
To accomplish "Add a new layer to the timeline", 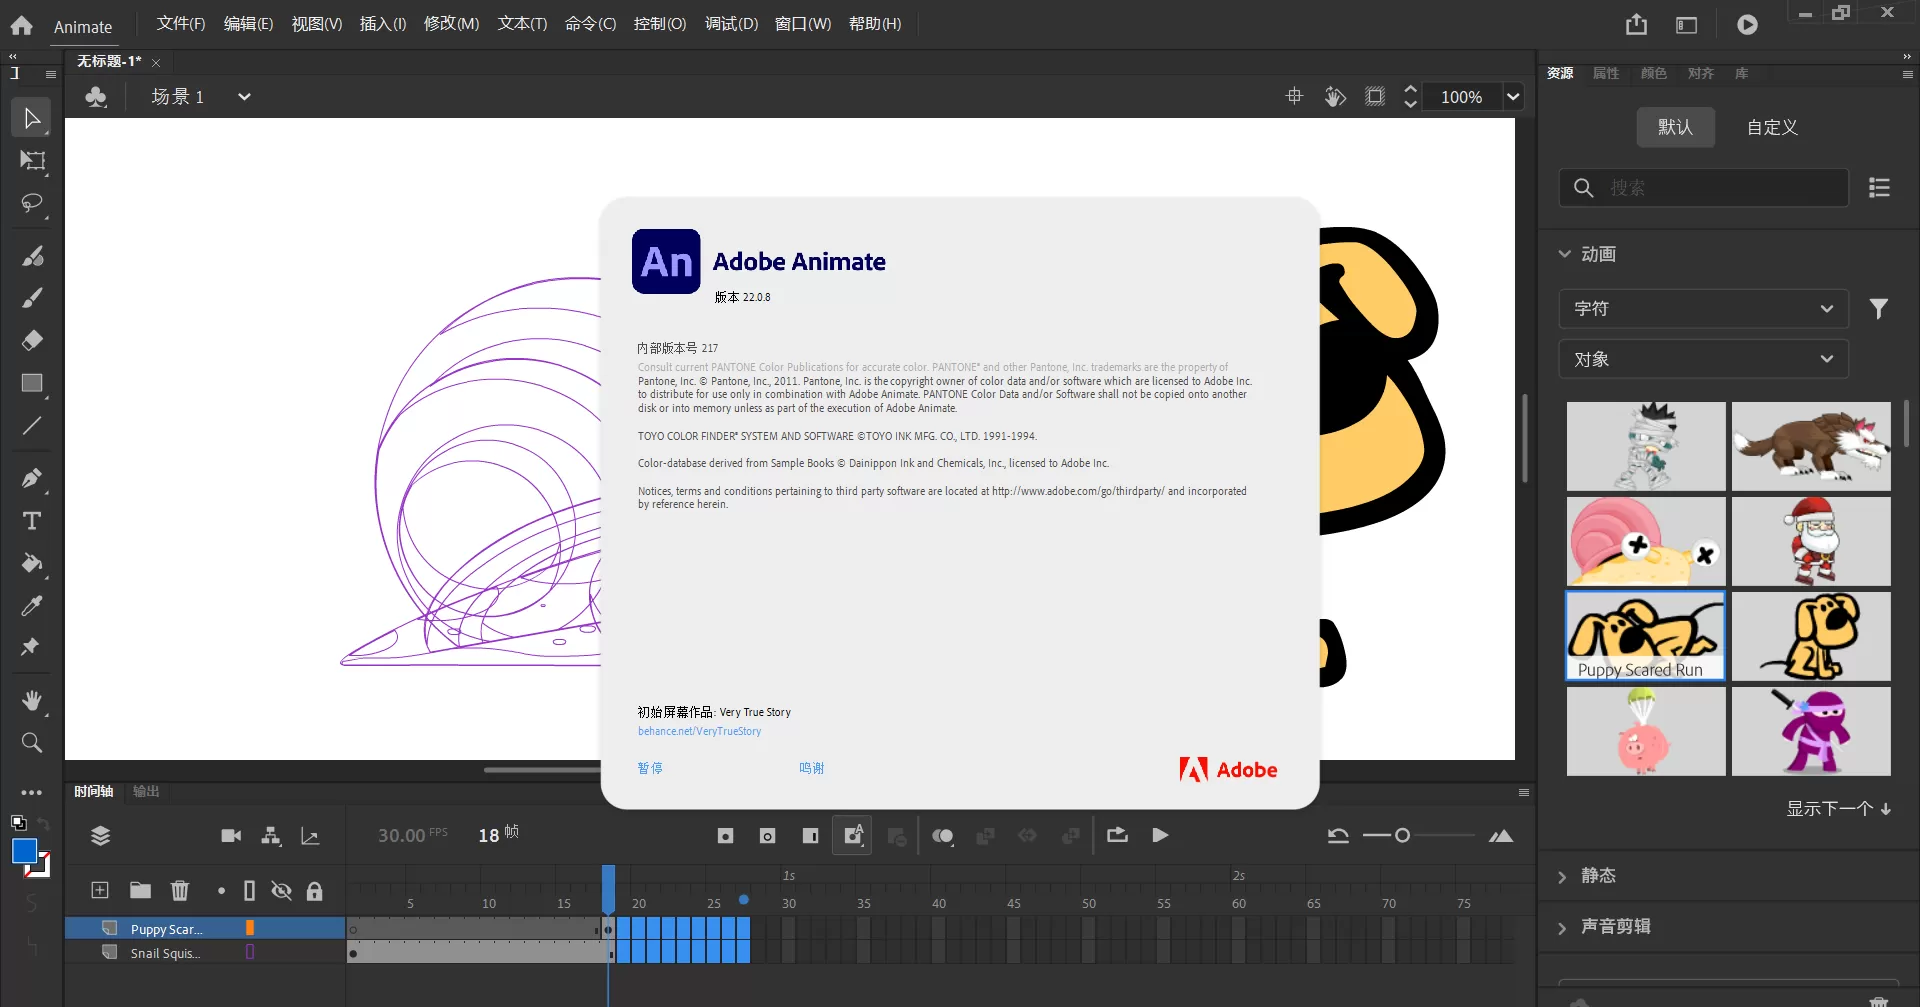I will click(x=100, y=890).
